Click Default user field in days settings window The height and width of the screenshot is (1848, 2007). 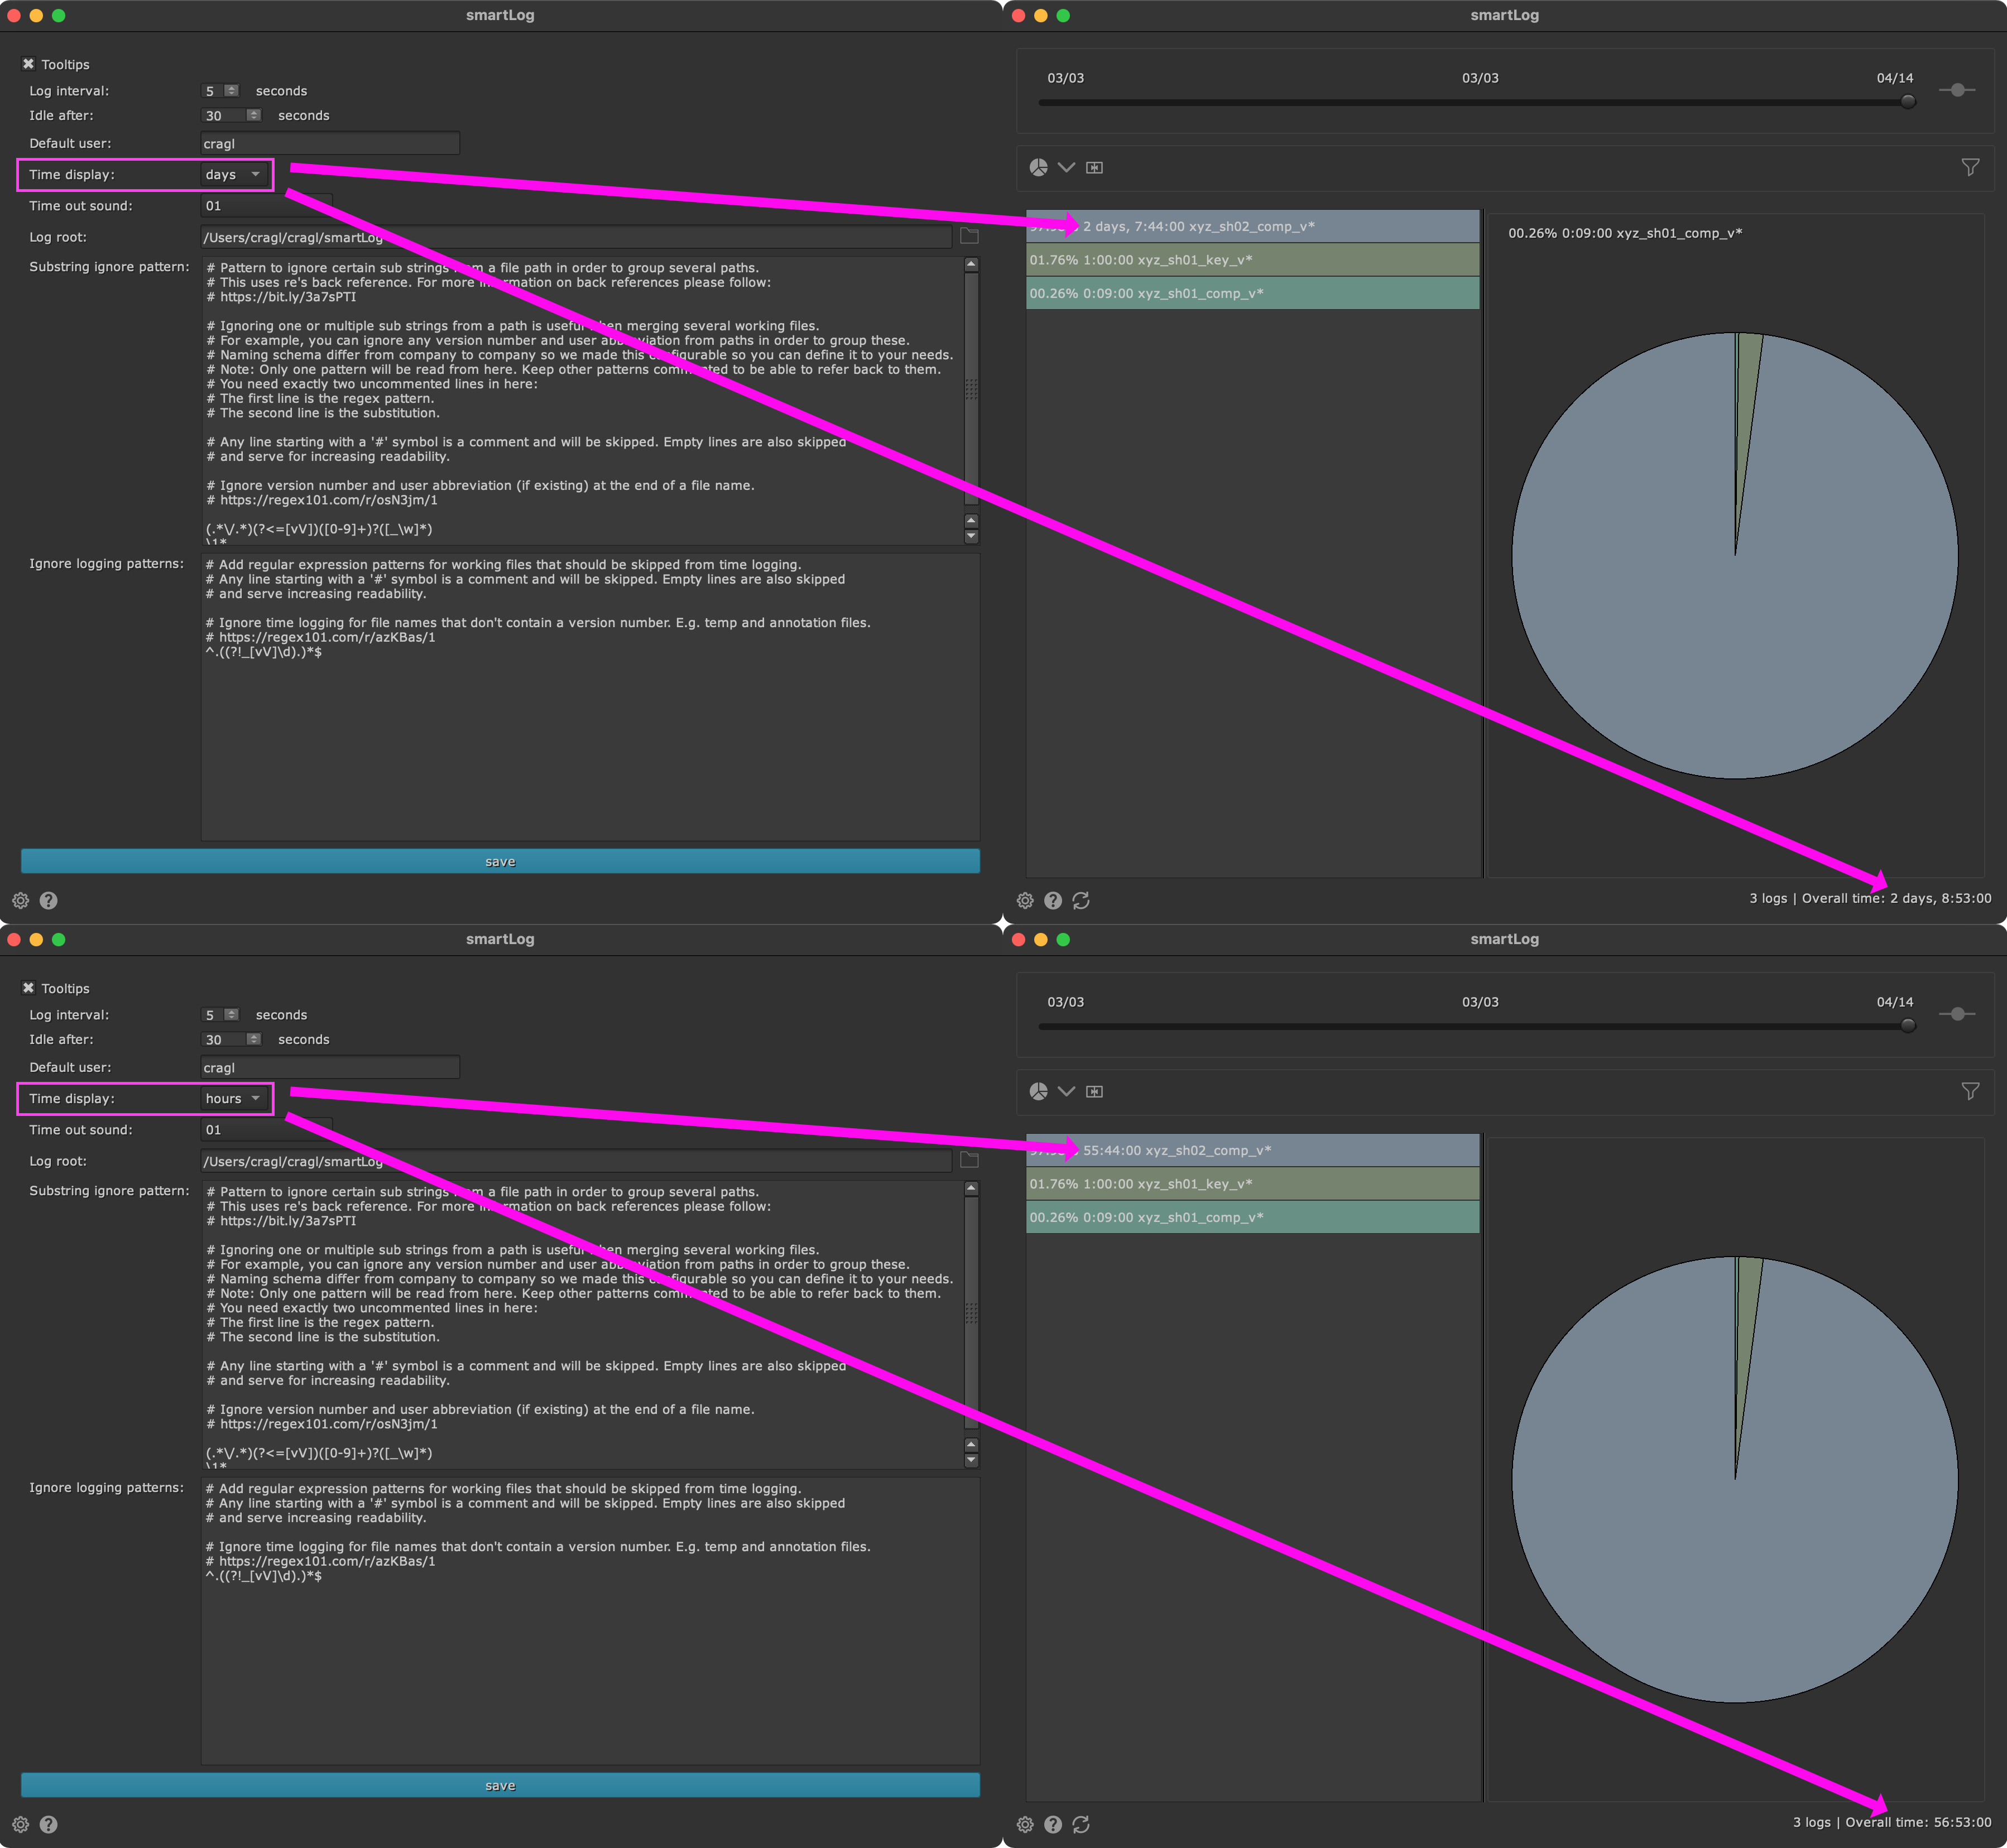tap(329, 143)
